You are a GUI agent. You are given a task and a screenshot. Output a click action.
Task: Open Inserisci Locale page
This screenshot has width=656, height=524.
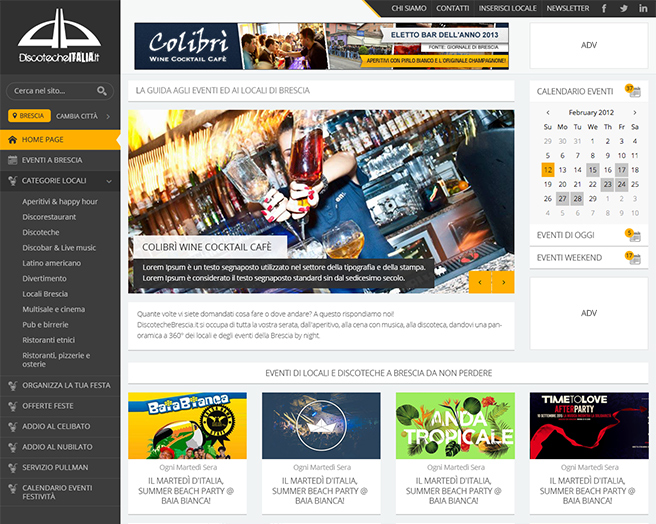tap(507, 8)
